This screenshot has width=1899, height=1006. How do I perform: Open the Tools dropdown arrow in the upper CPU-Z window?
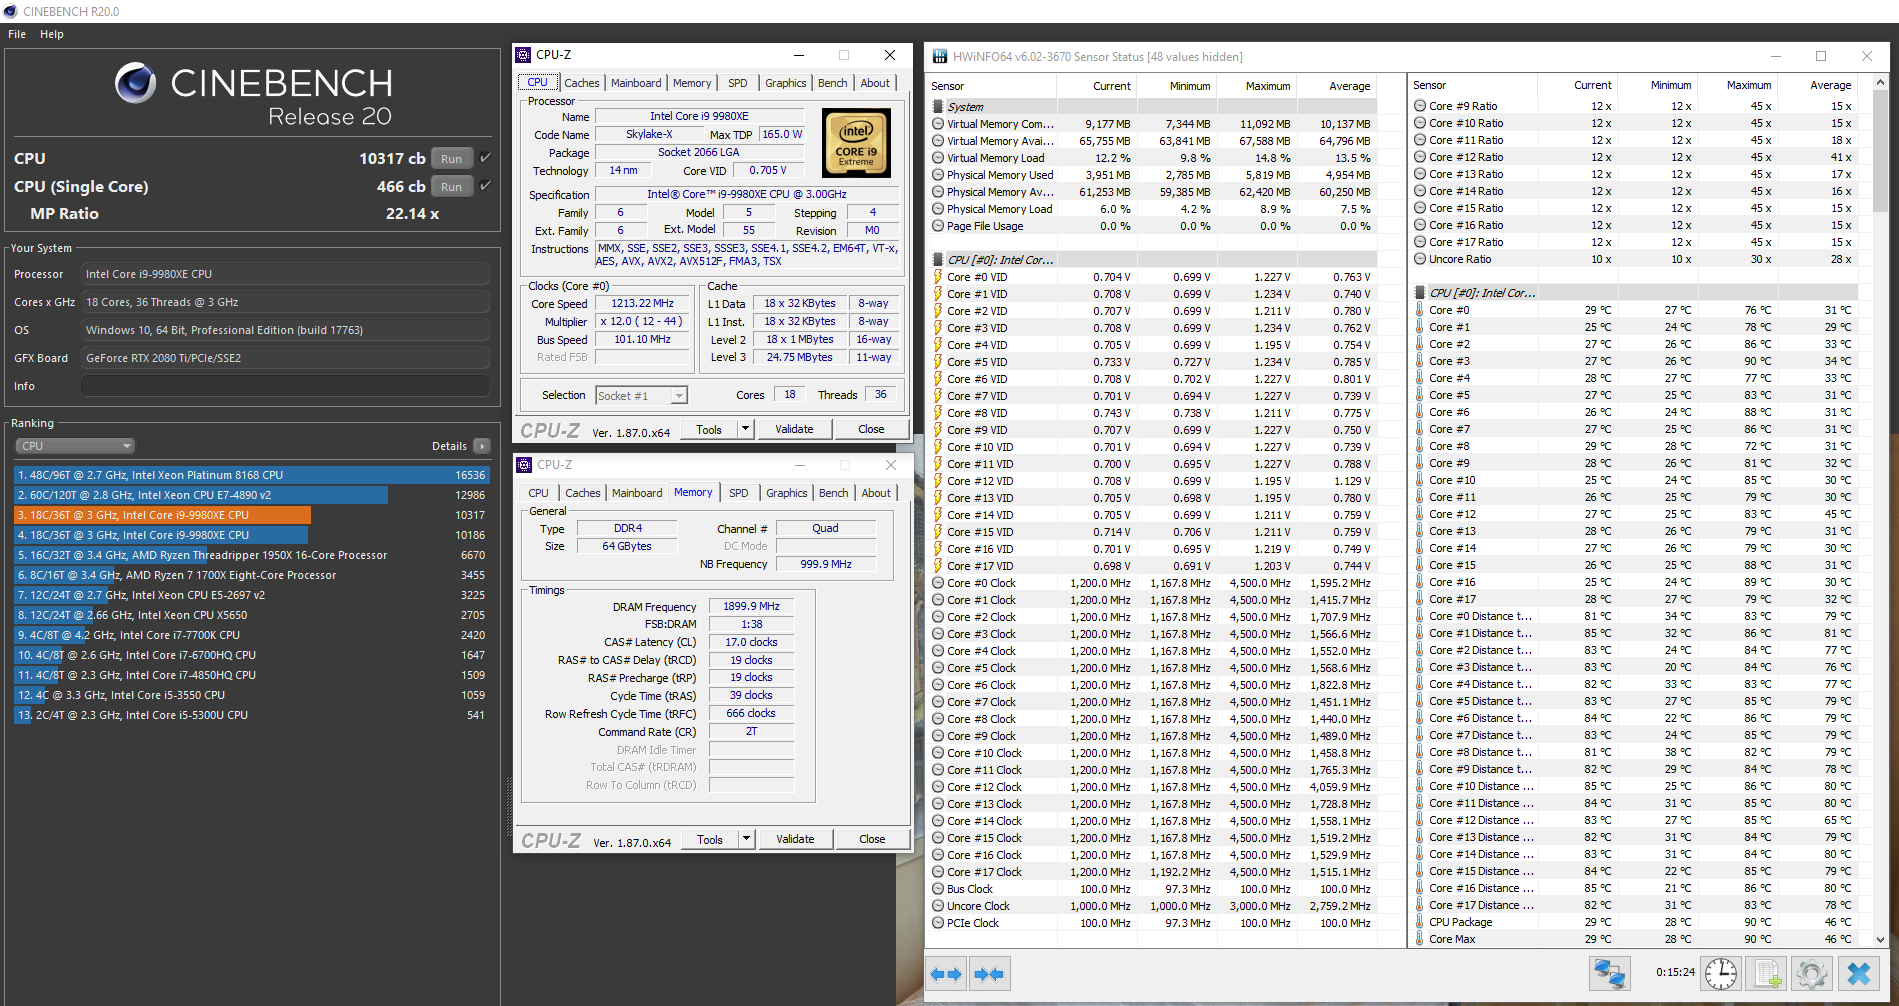[x=745, y=429]
